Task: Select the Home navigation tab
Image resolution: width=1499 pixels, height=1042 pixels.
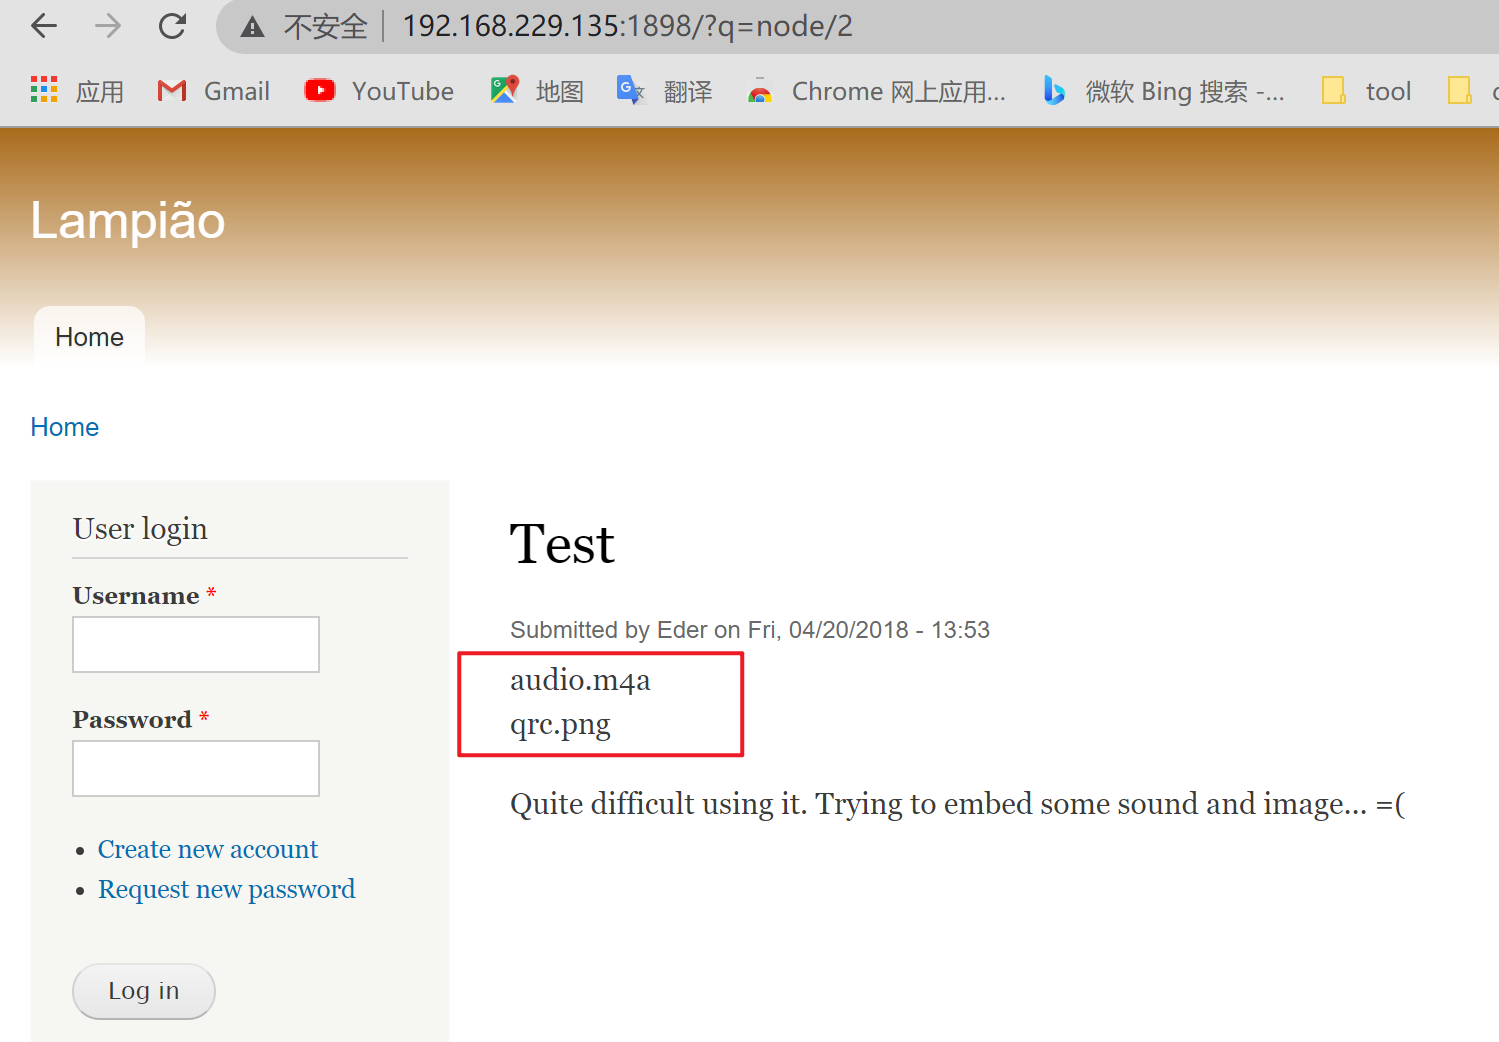Action: click(89, 337)
